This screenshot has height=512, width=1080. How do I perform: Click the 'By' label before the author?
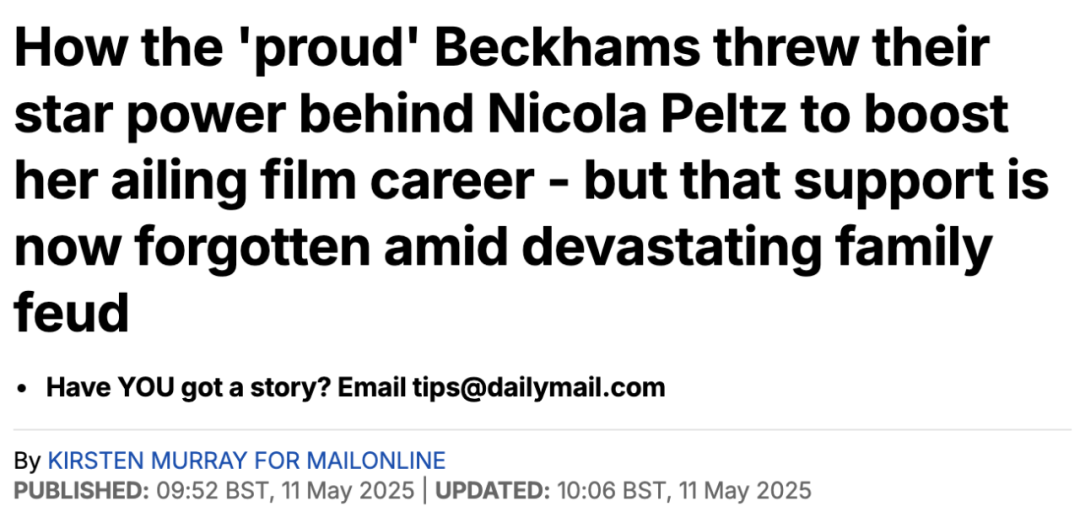pos(28,460)
